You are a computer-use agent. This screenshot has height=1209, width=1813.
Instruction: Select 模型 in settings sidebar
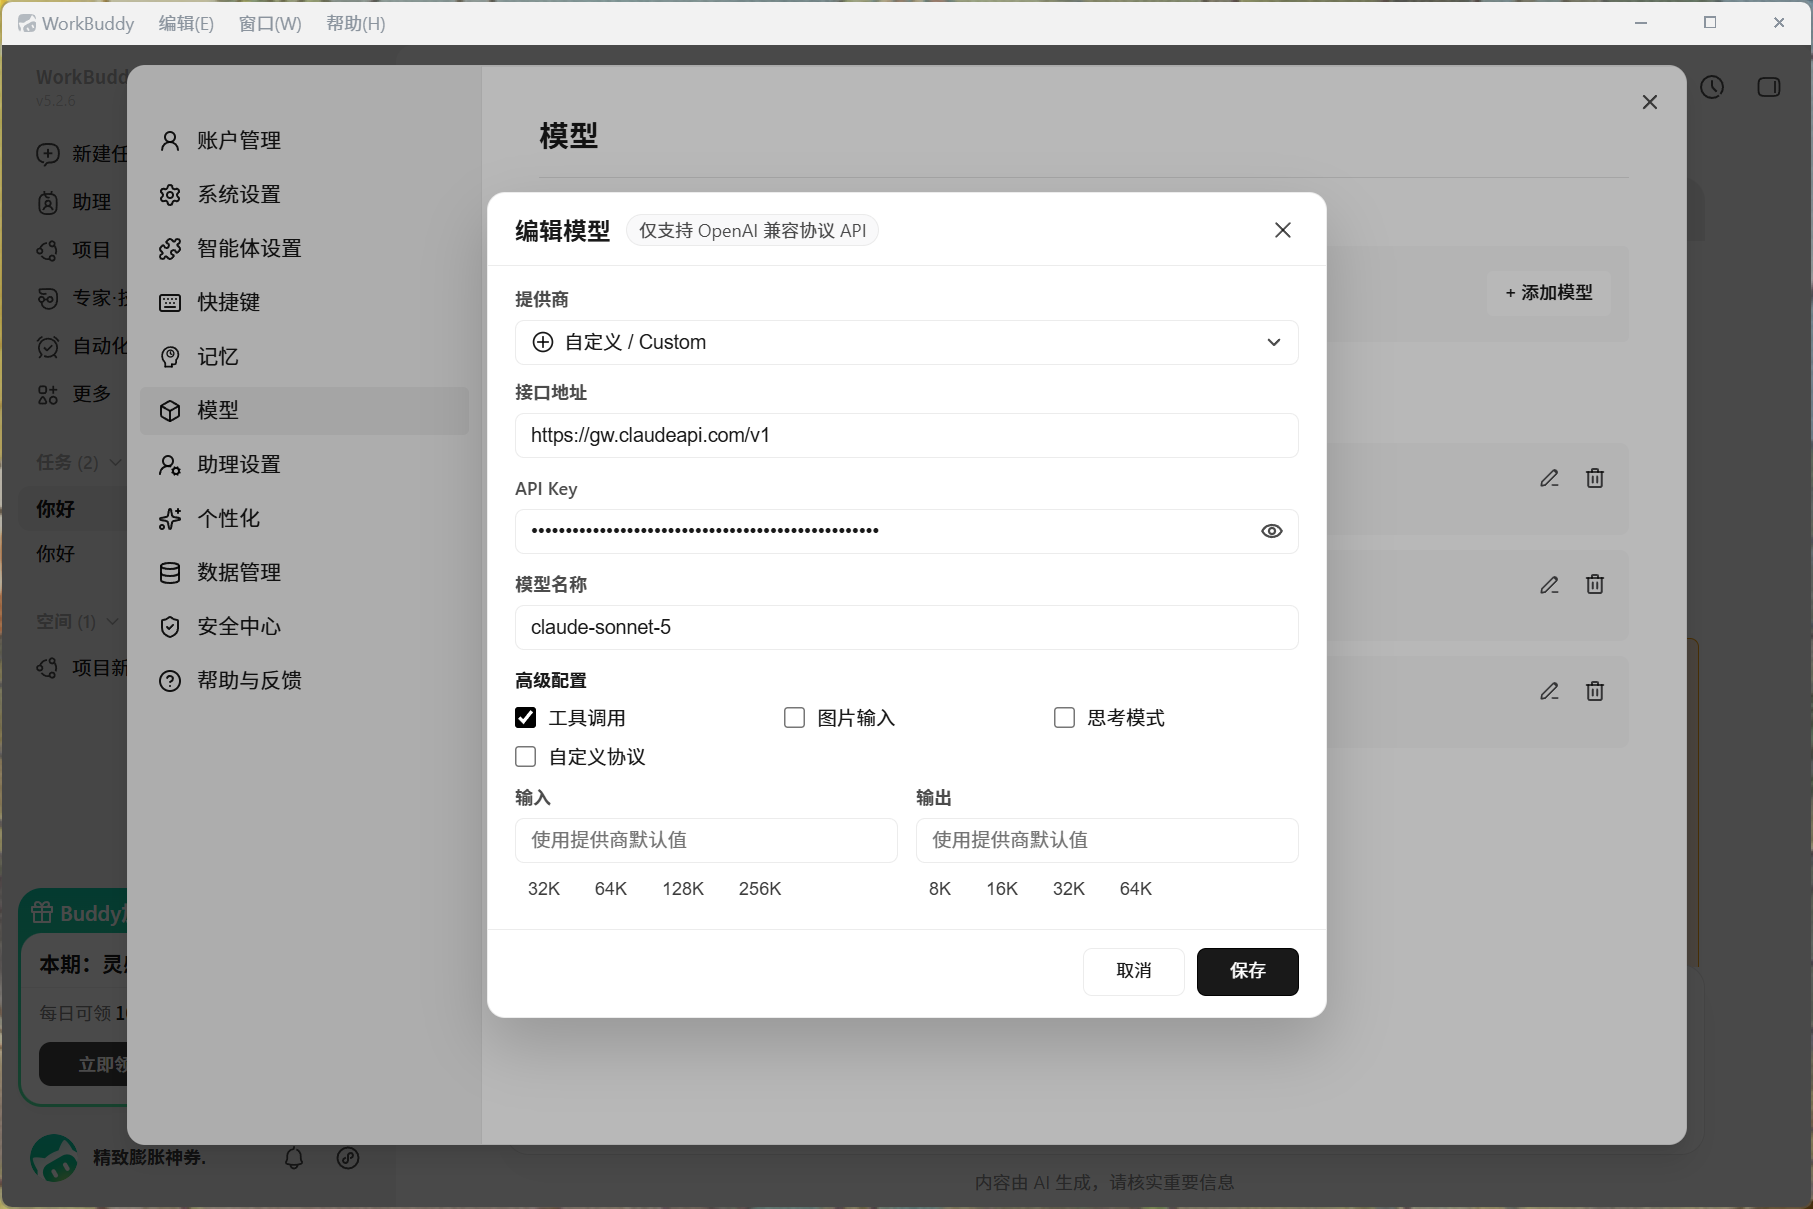pos(304,410)
